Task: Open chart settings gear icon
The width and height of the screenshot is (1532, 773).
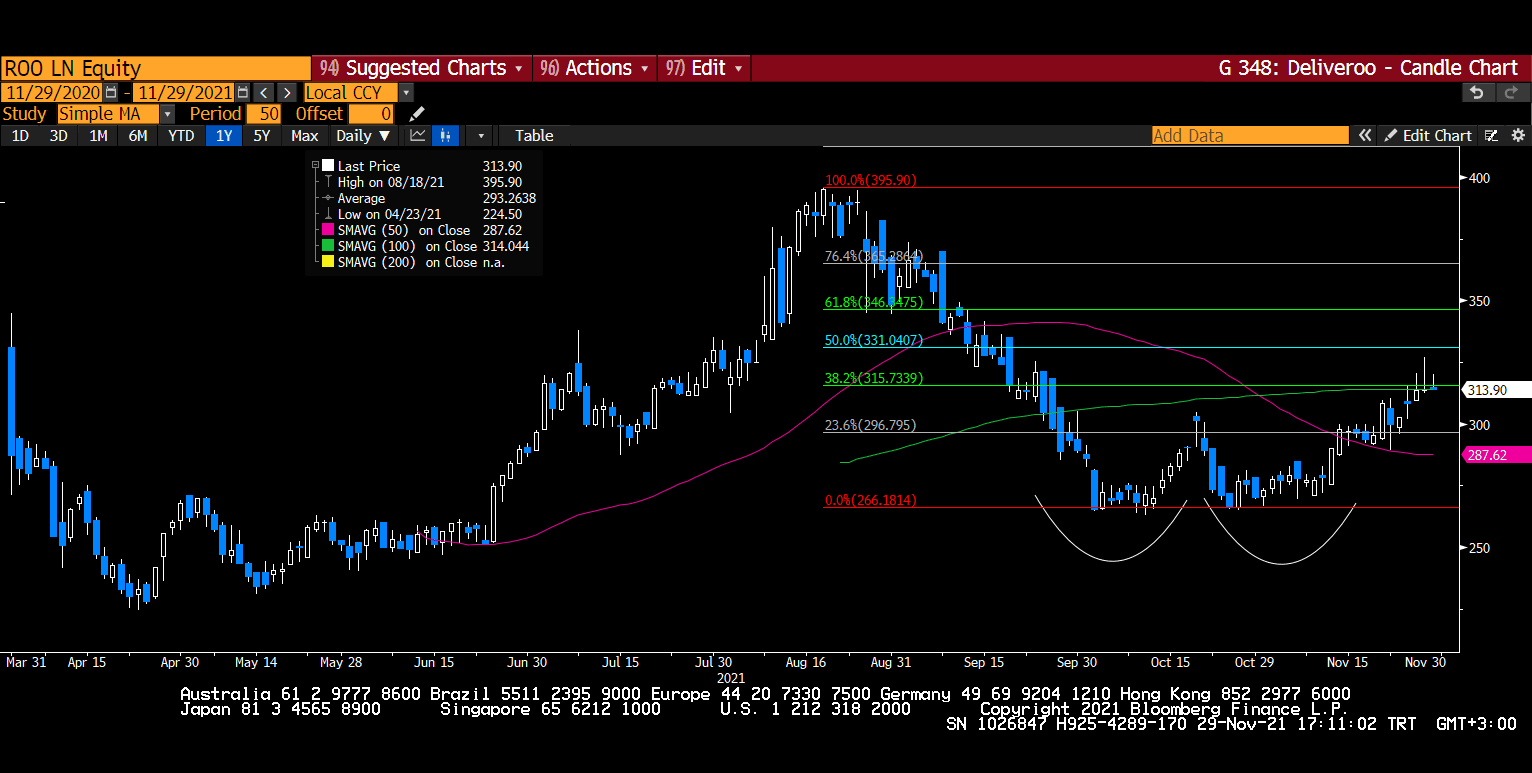Action: [1517, 136]
